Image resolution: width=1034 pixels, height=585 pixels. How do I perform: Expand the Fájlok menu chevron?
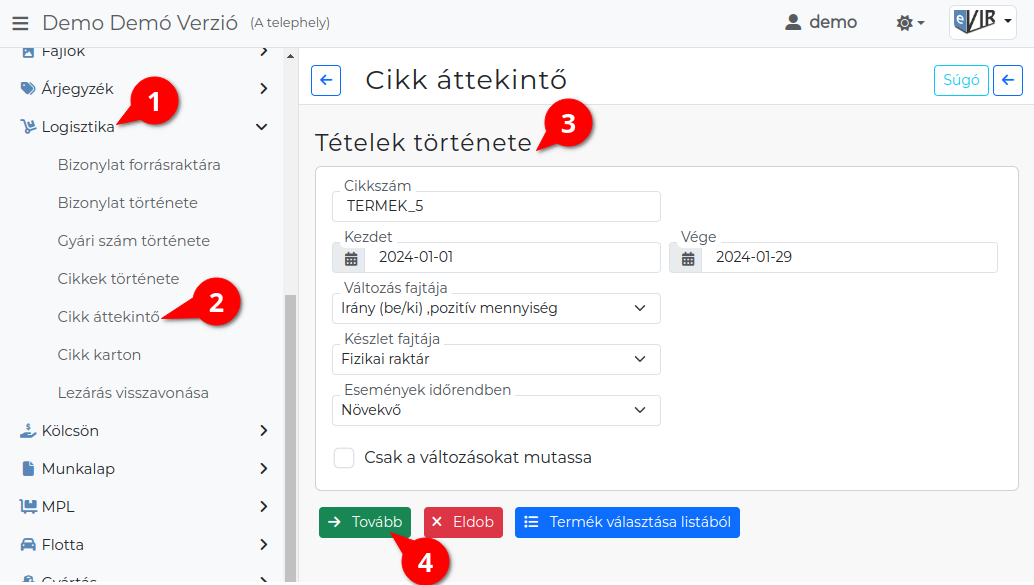pos(264,51)
